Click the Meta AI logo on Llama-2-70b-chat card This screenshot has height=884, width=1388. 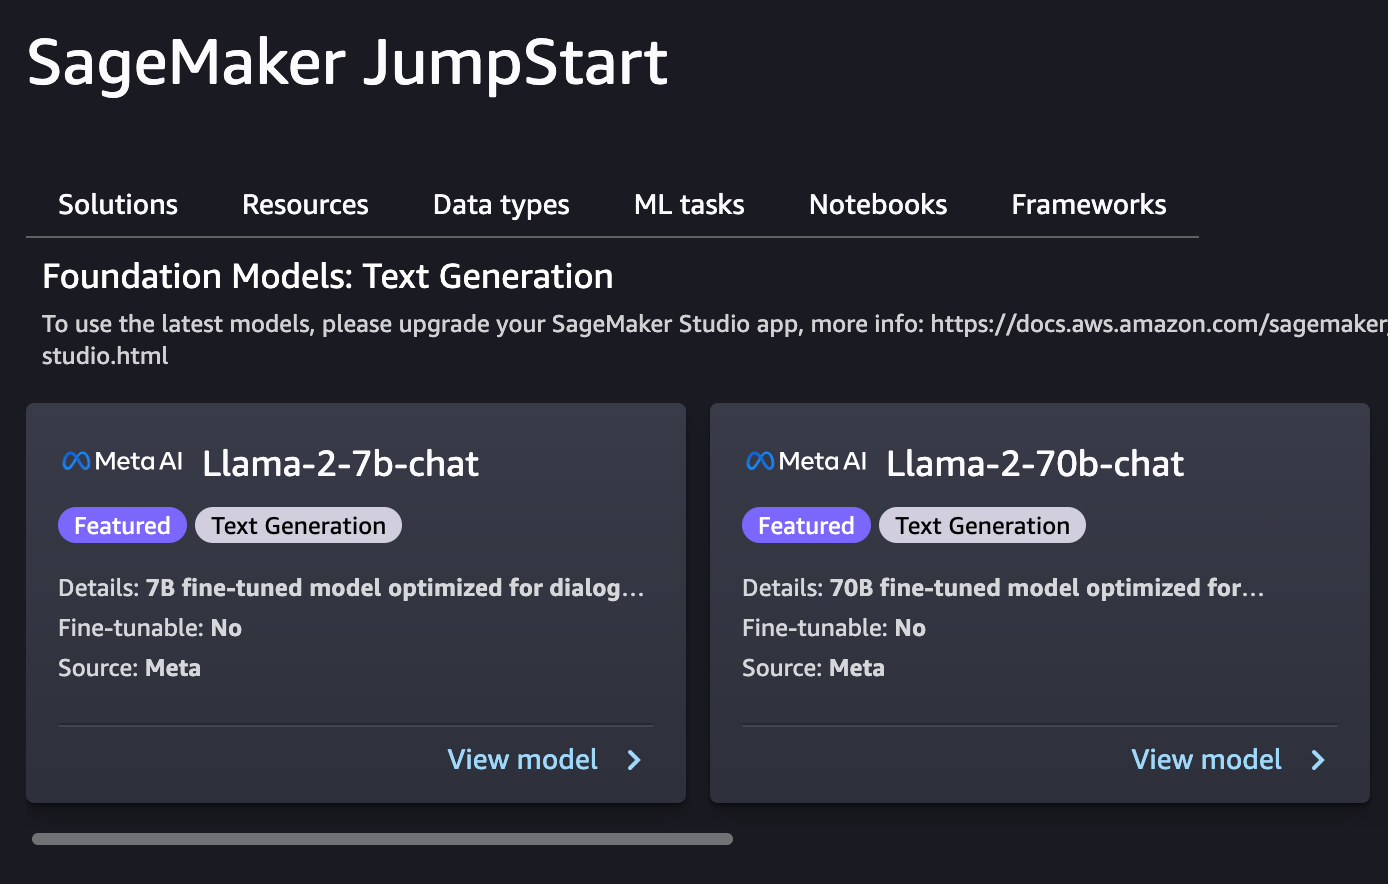click(806, 461)
